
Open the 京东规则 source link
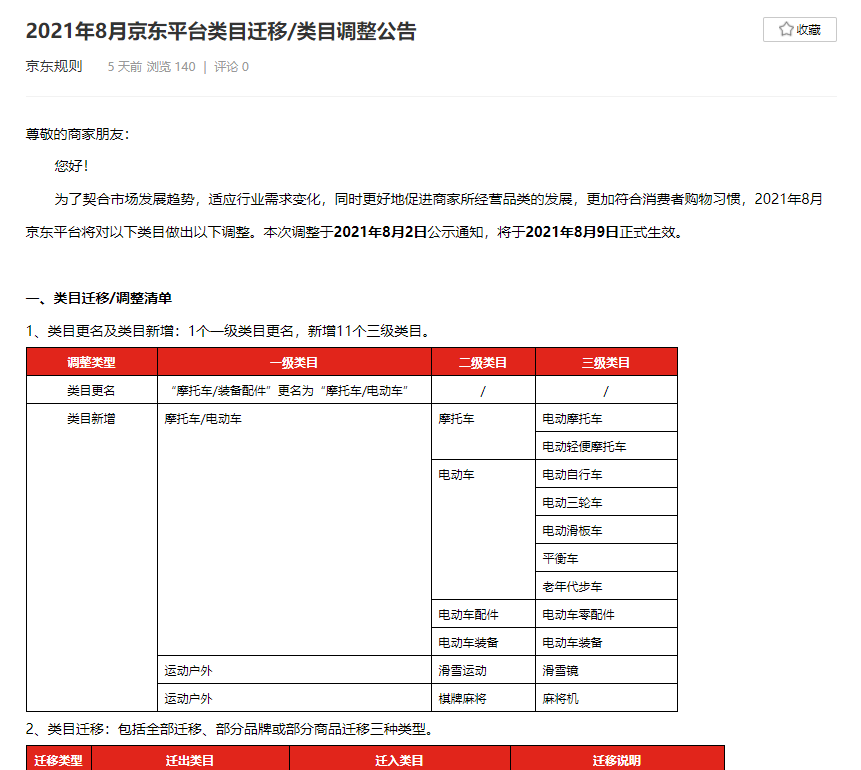pyautogui.click(x=54, y=66)
